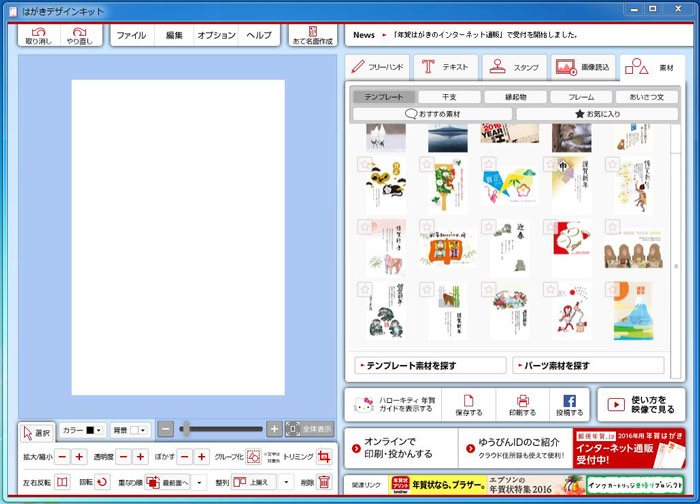Open あて名面作成 address side creator

[x=312, y=35]
